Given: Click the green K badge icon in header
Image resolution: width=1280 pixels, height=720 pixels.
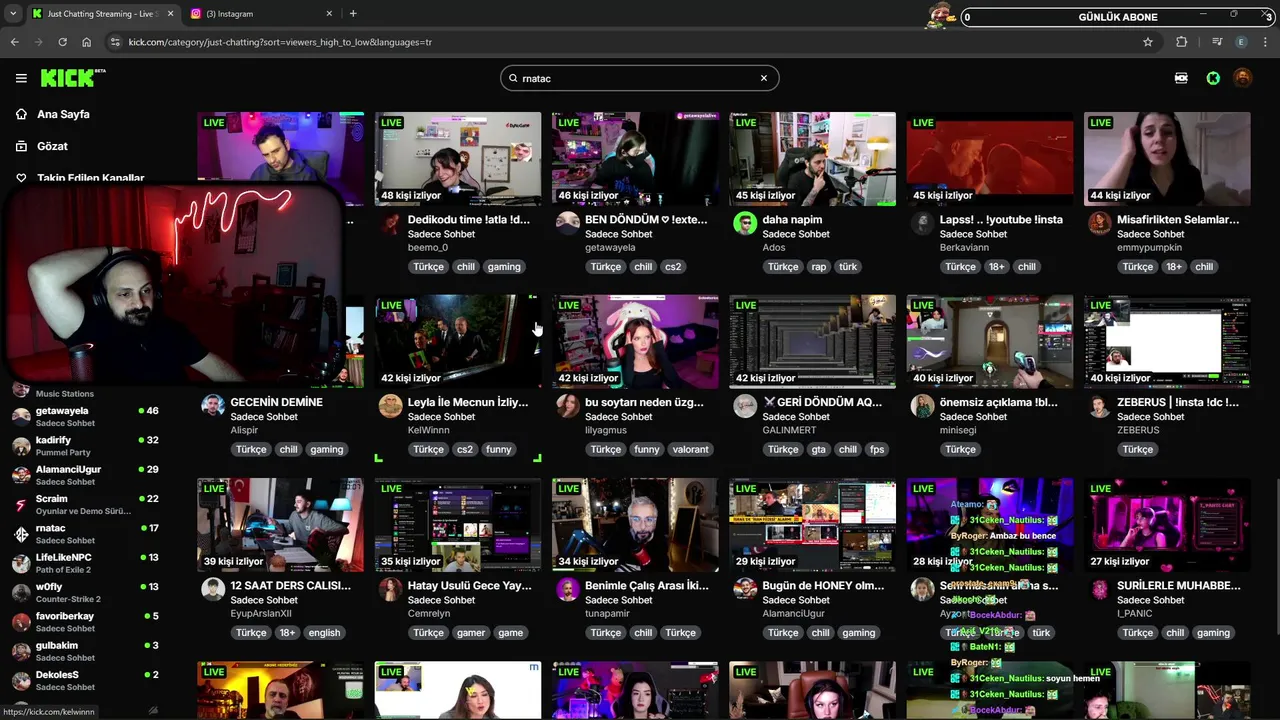Looking at the screenshot, I should click(x=1213, y=78).
